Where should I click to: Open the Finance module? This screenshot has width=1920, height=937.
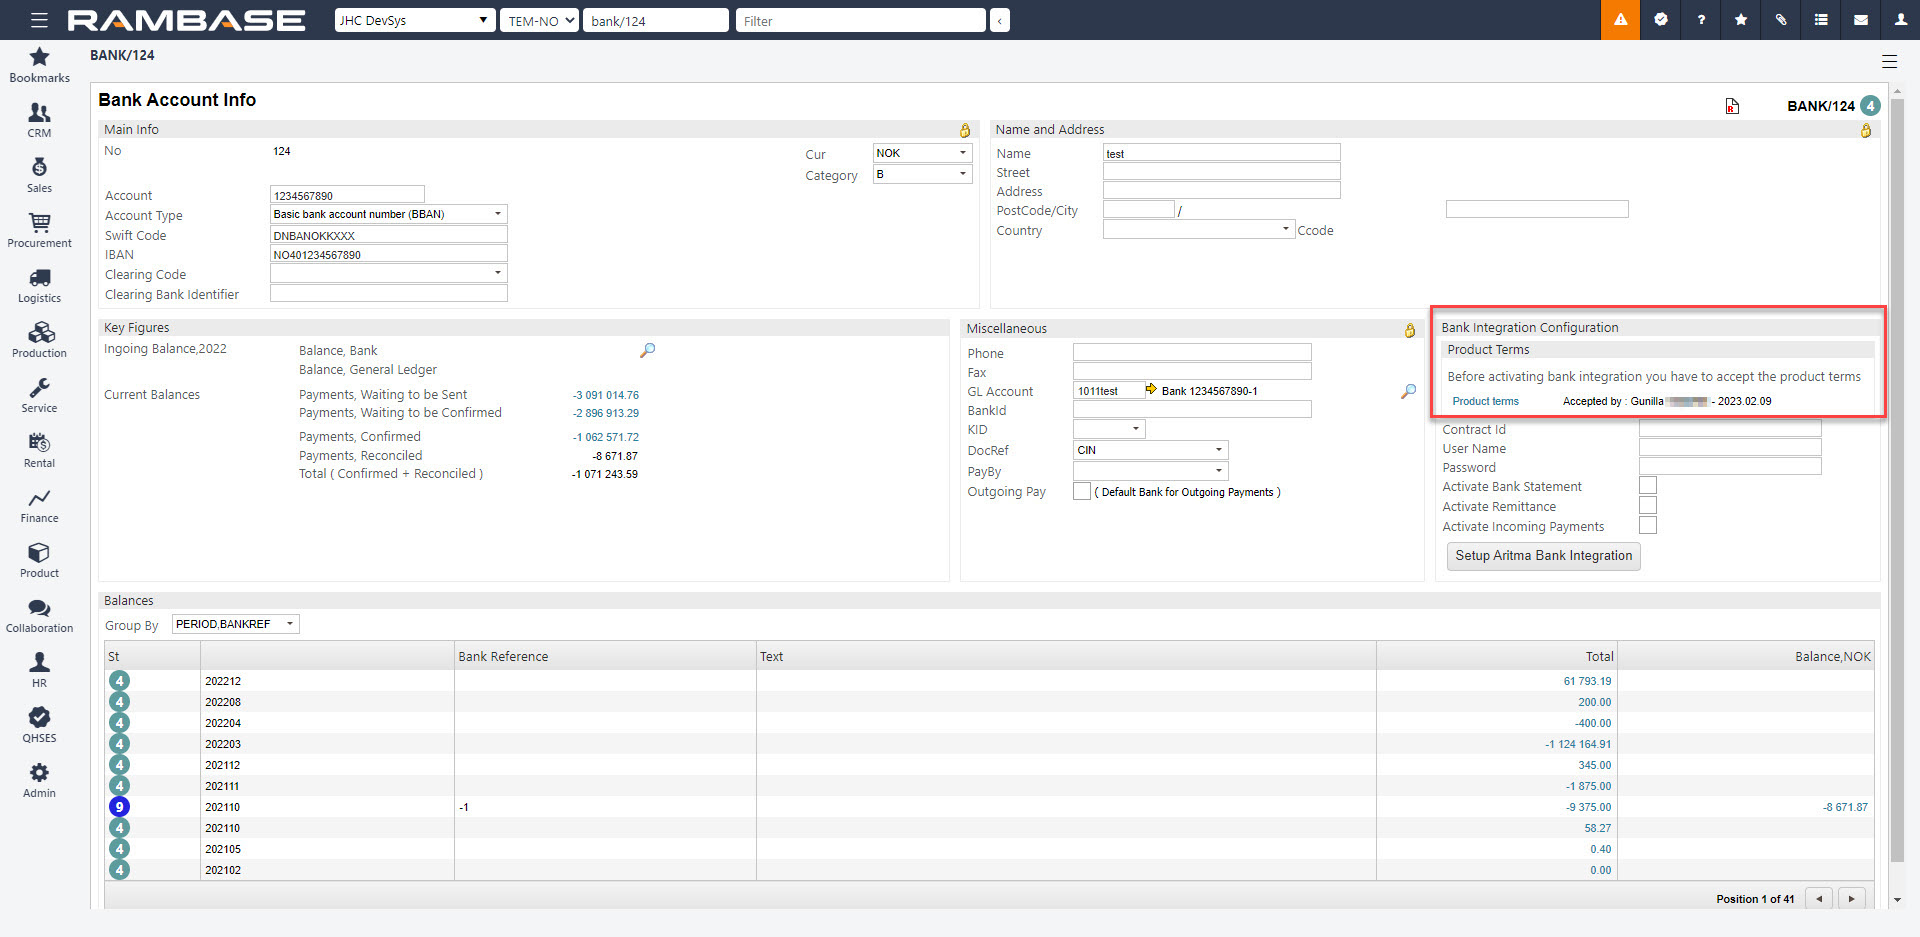[39, 505]
